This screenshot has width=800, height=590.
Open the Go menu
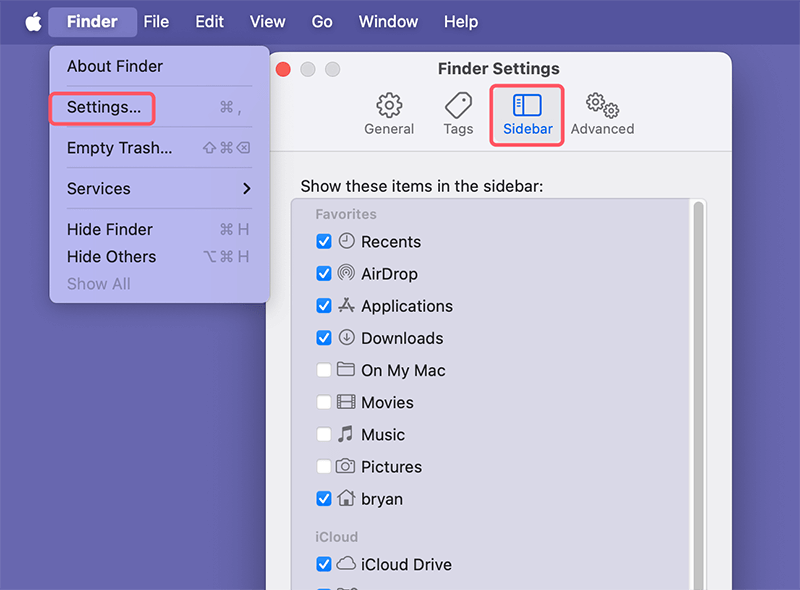click(322, 21)
